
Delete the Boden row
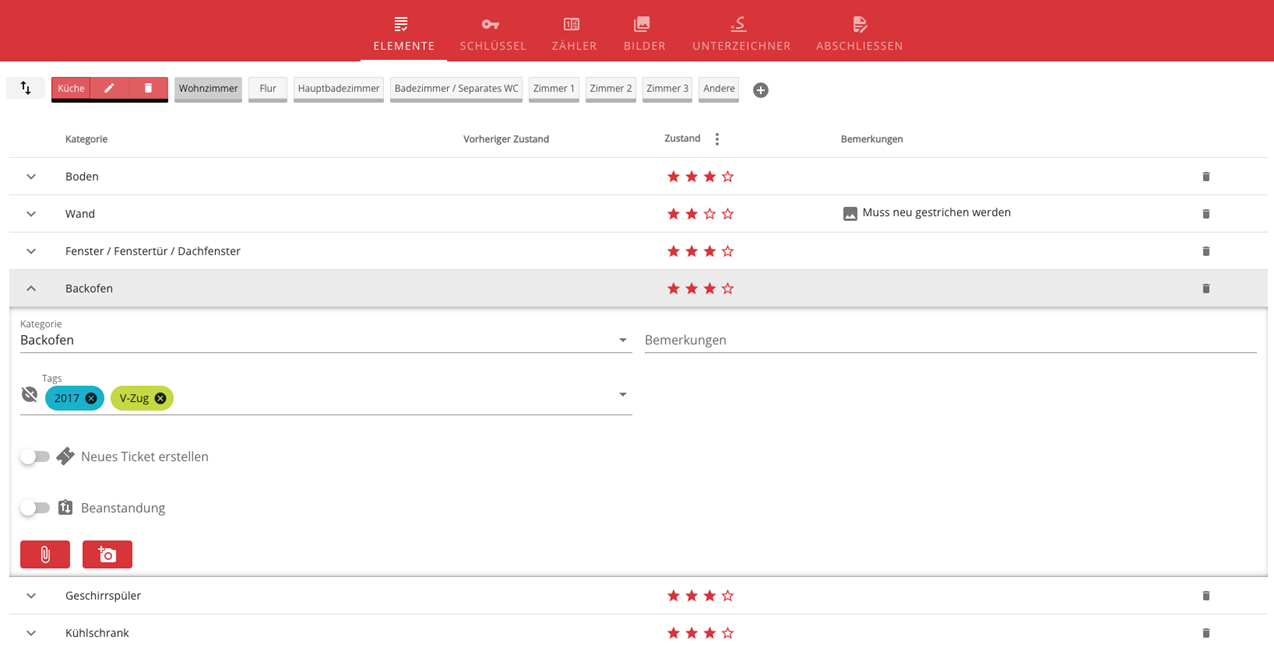coord(1206,177)
